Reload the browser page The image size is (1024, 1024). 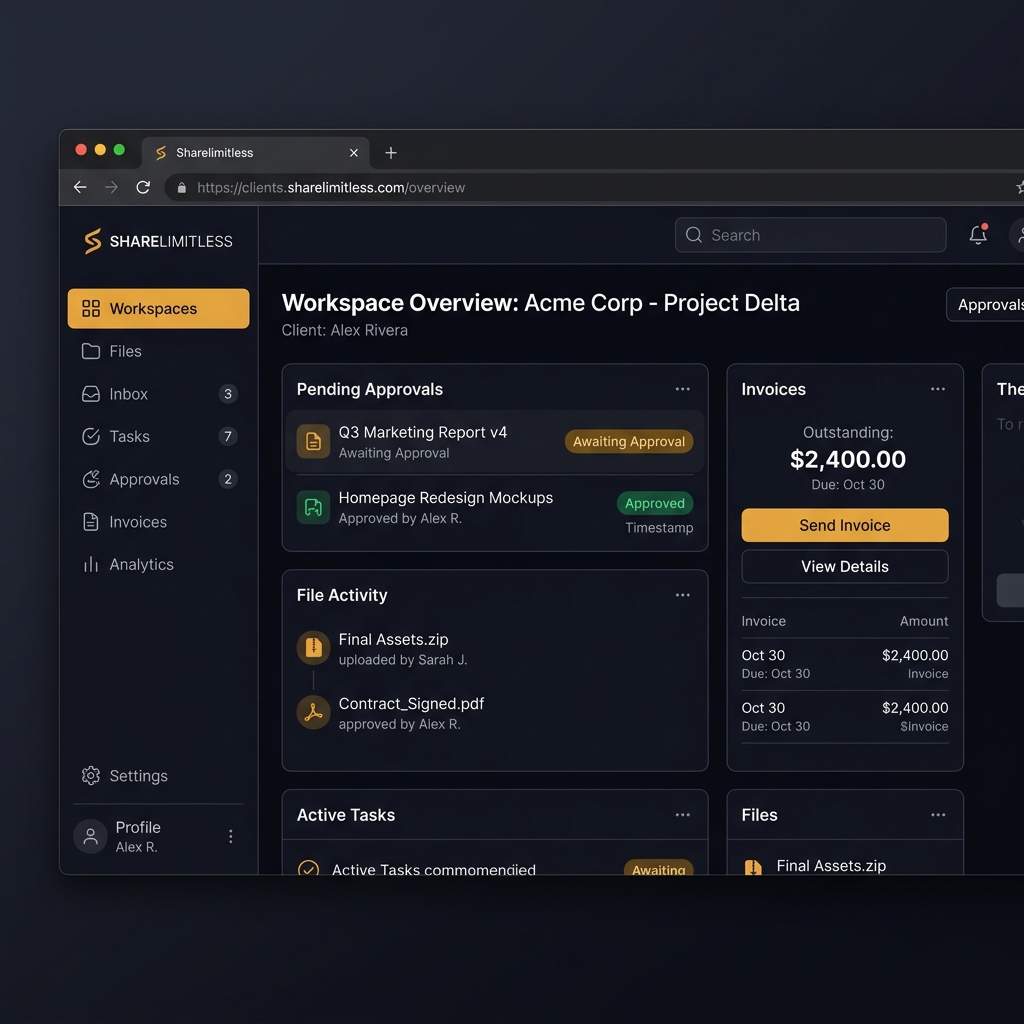point(143,187)
